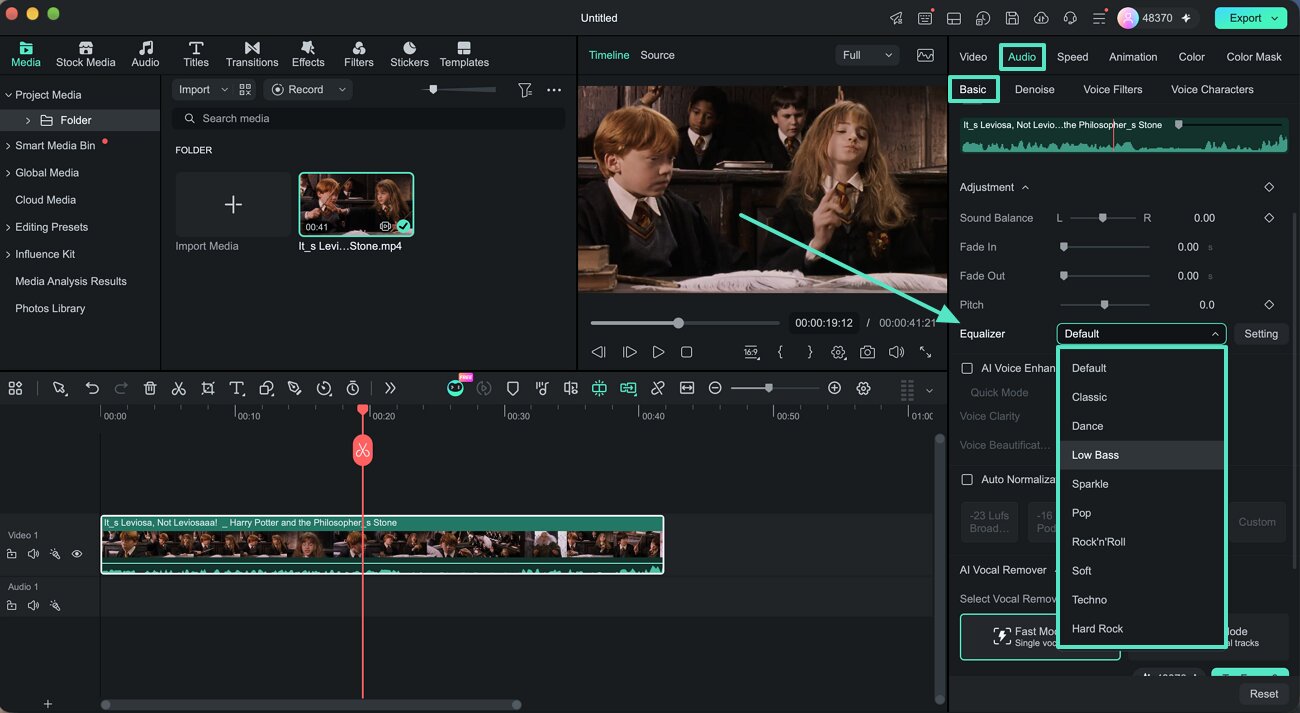Click the undo arrow icon
1300x713 pixels.
(92, 388)
